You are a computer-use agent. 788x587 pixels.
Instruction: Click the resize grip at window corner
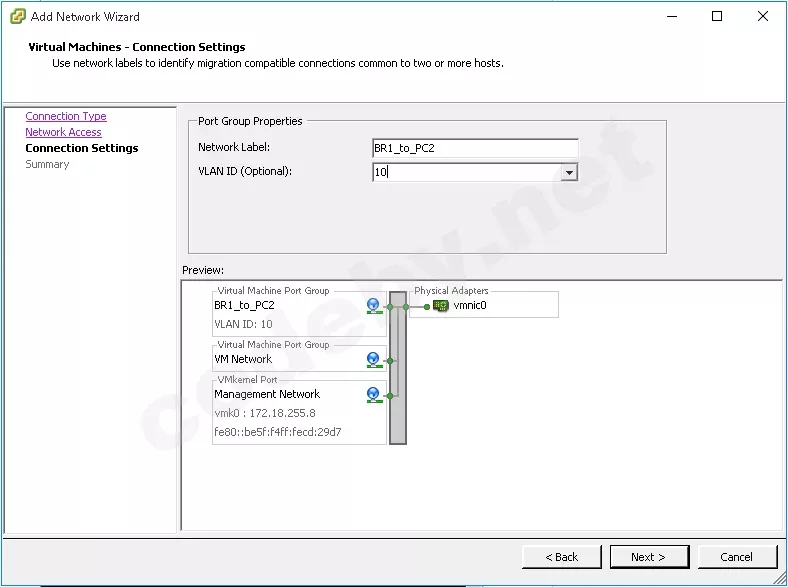click(x=780, y=579)
